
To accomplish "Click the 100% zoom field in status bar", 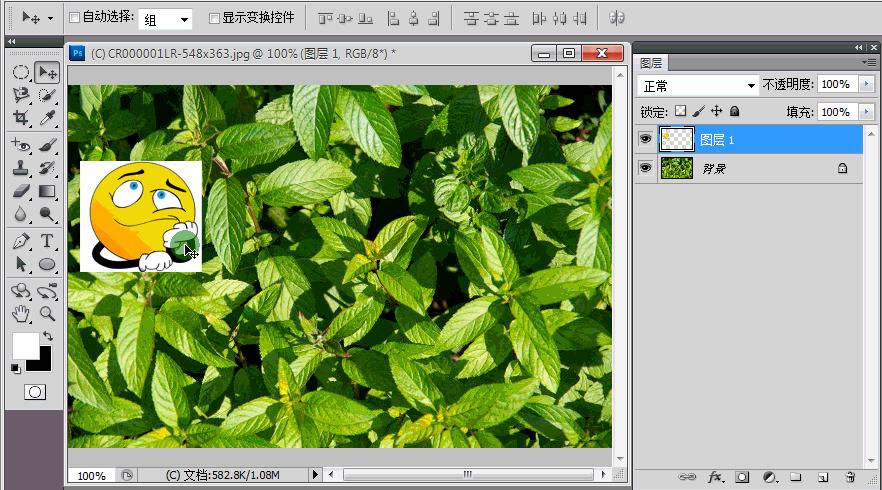I will 92,475.
